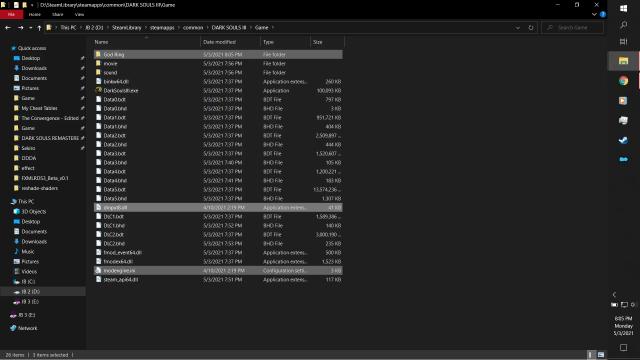Open Quick Access Toolbar customize dropdown
Screen dimensions: 640x360
click(x=32, y=5)
